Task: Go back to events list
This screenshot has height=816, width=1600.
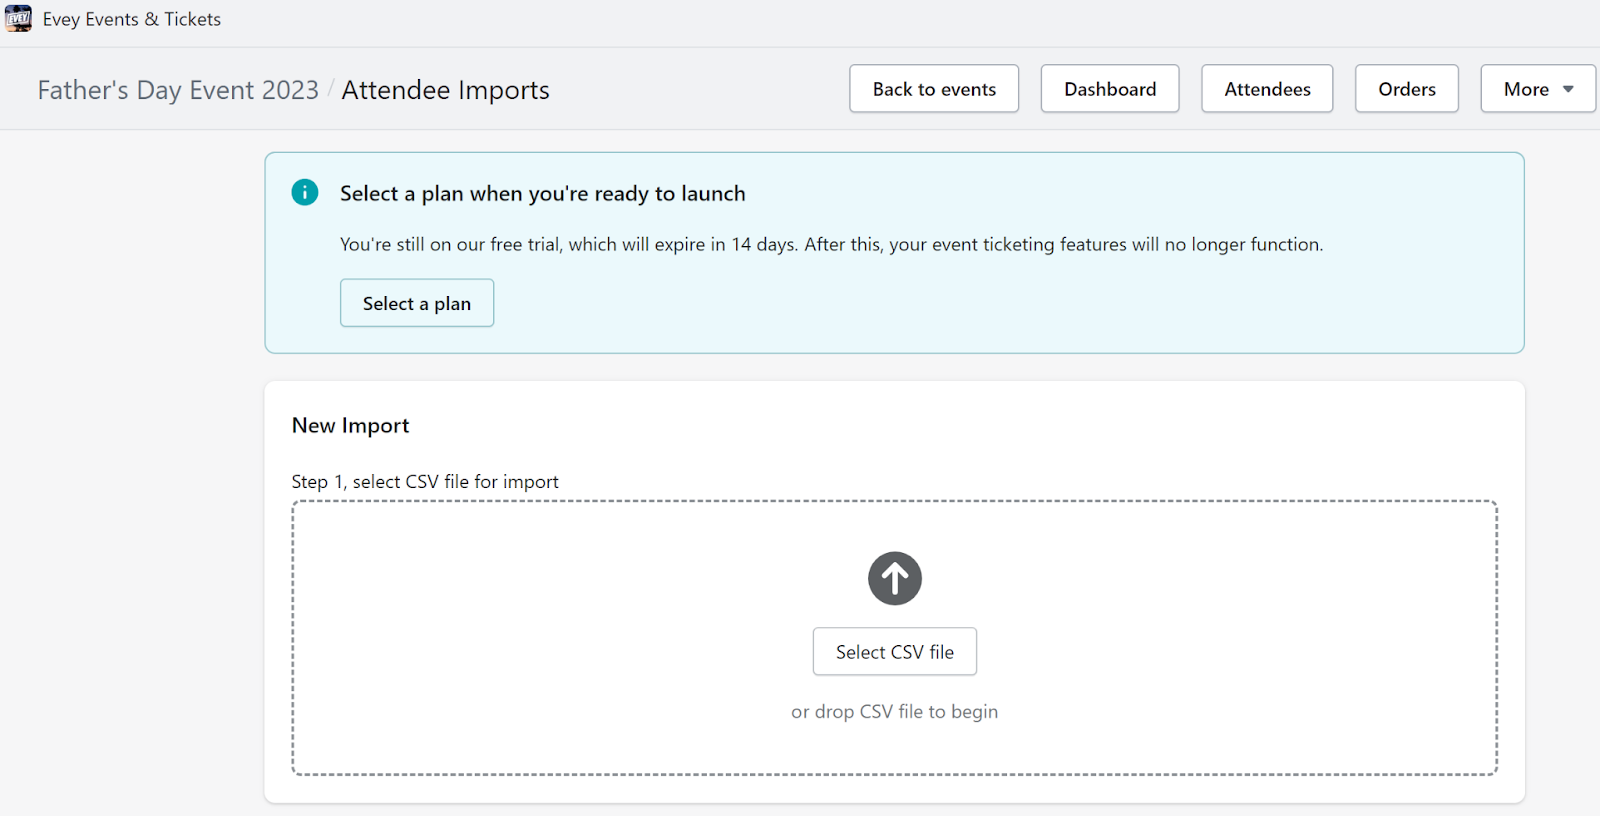Action: point(934,89)
